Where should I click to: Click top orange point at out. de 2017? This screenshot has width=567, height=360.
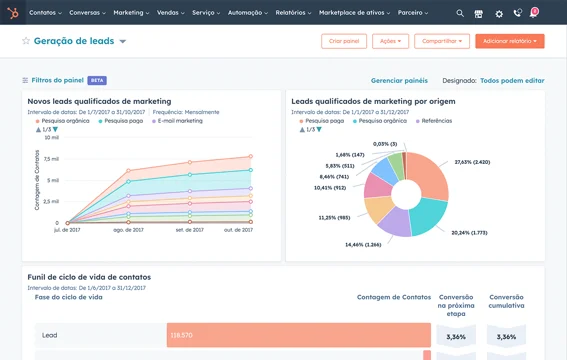click(x=250, y=157)
